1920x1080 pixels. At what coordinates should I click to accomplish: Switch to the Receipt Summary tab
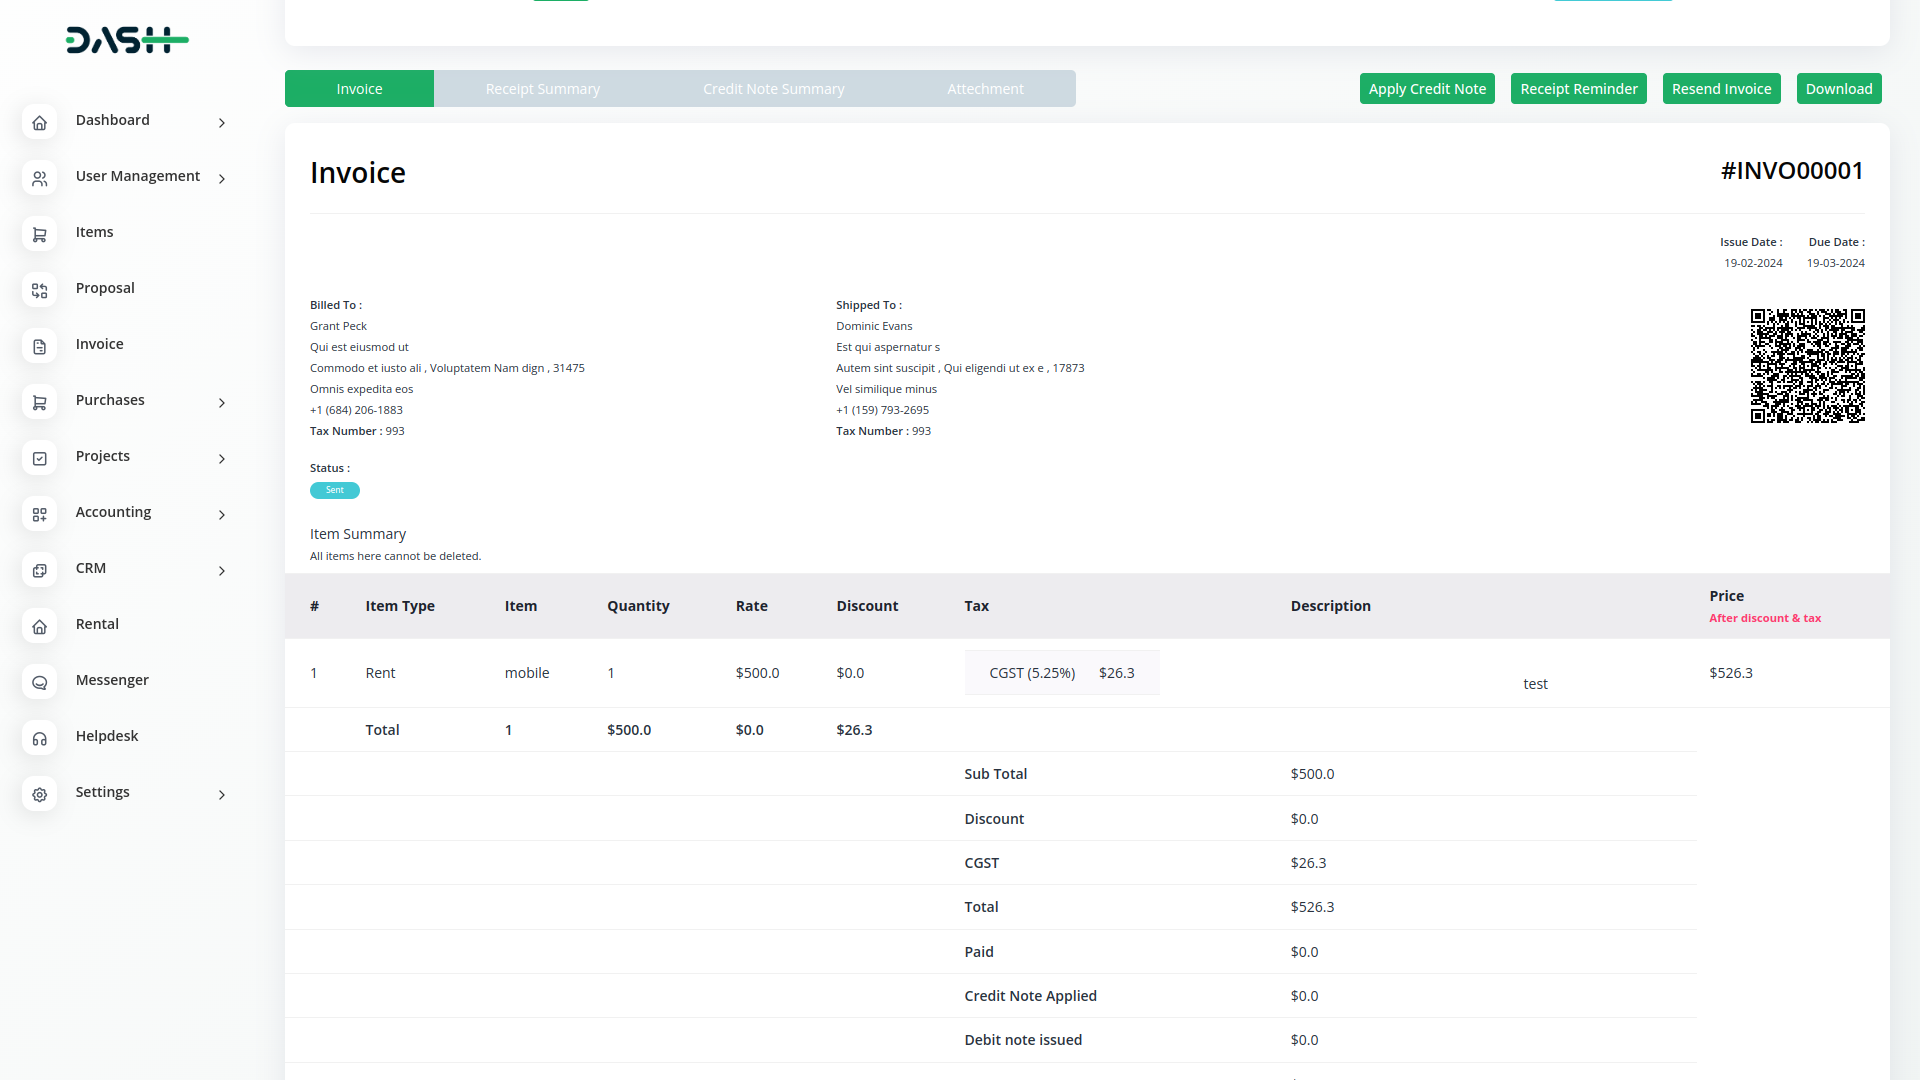(542, 89)
